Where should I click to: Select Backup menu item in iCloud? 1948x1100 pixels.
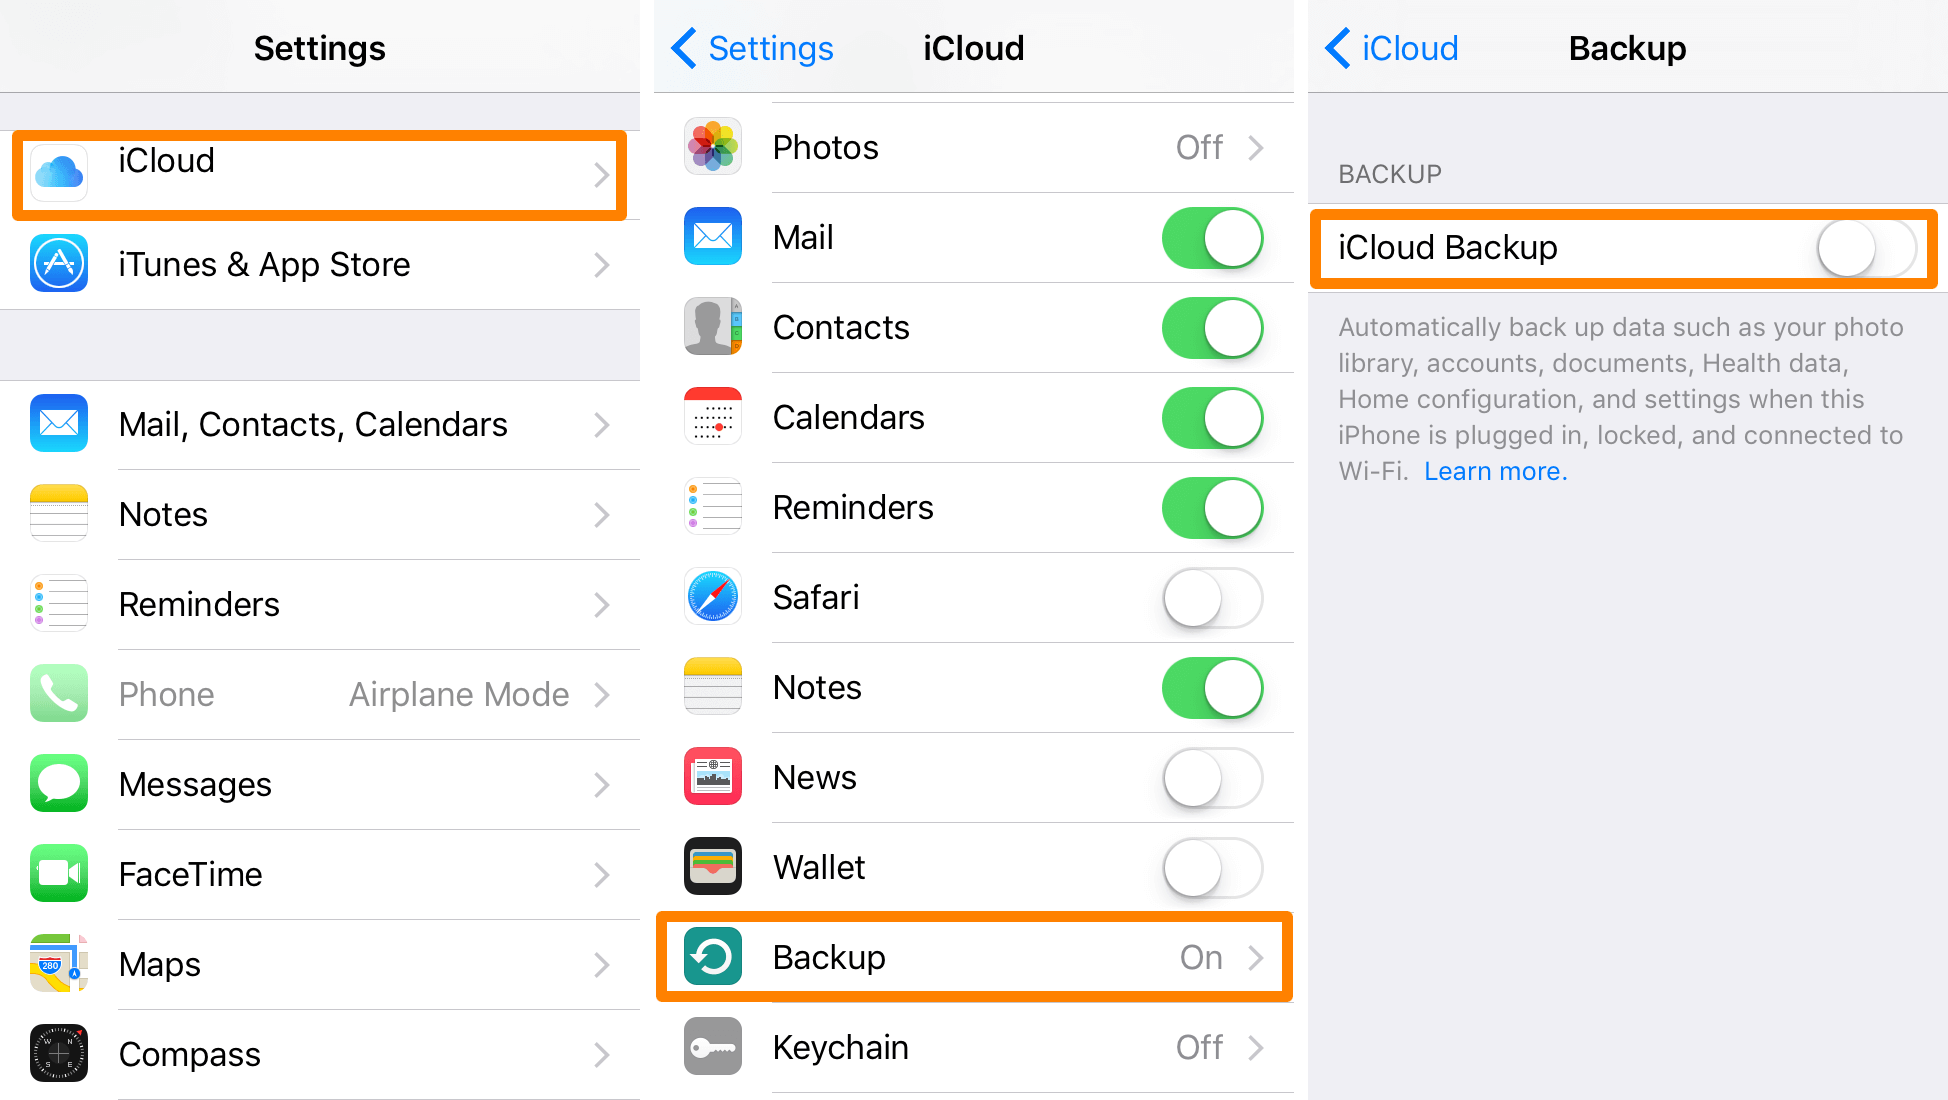(x=974, y=955)
